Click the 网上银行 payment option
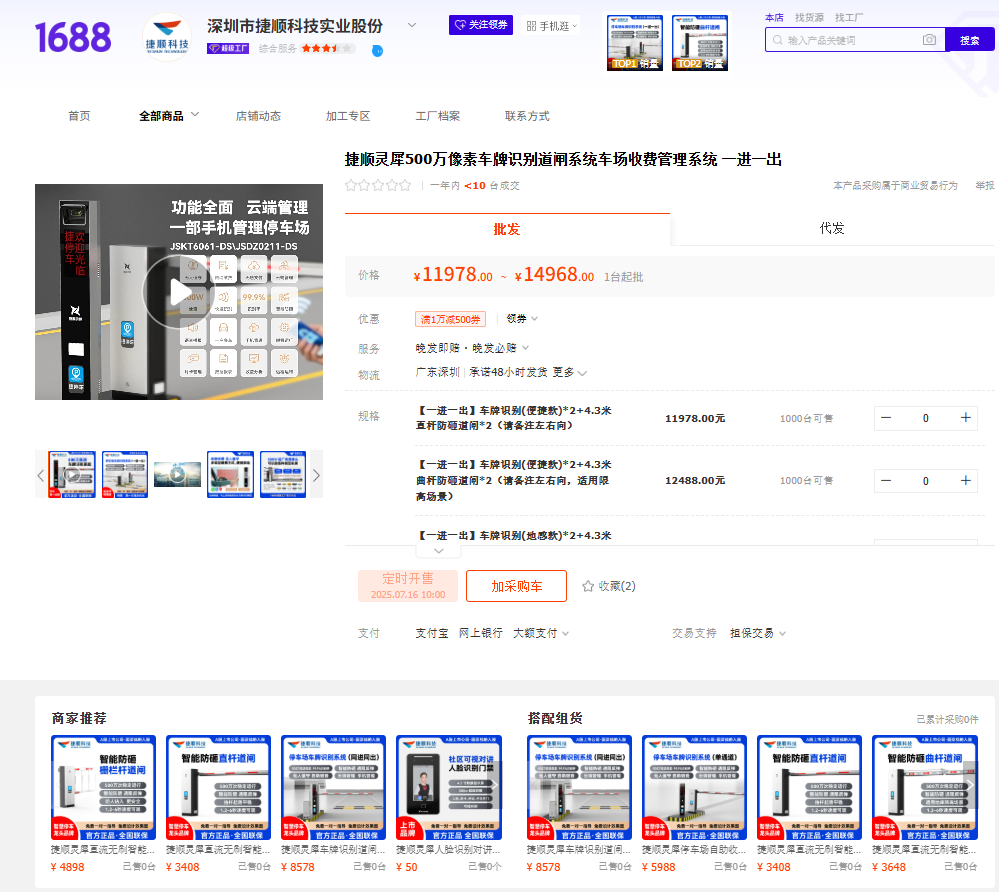 [x=480, y=633]
